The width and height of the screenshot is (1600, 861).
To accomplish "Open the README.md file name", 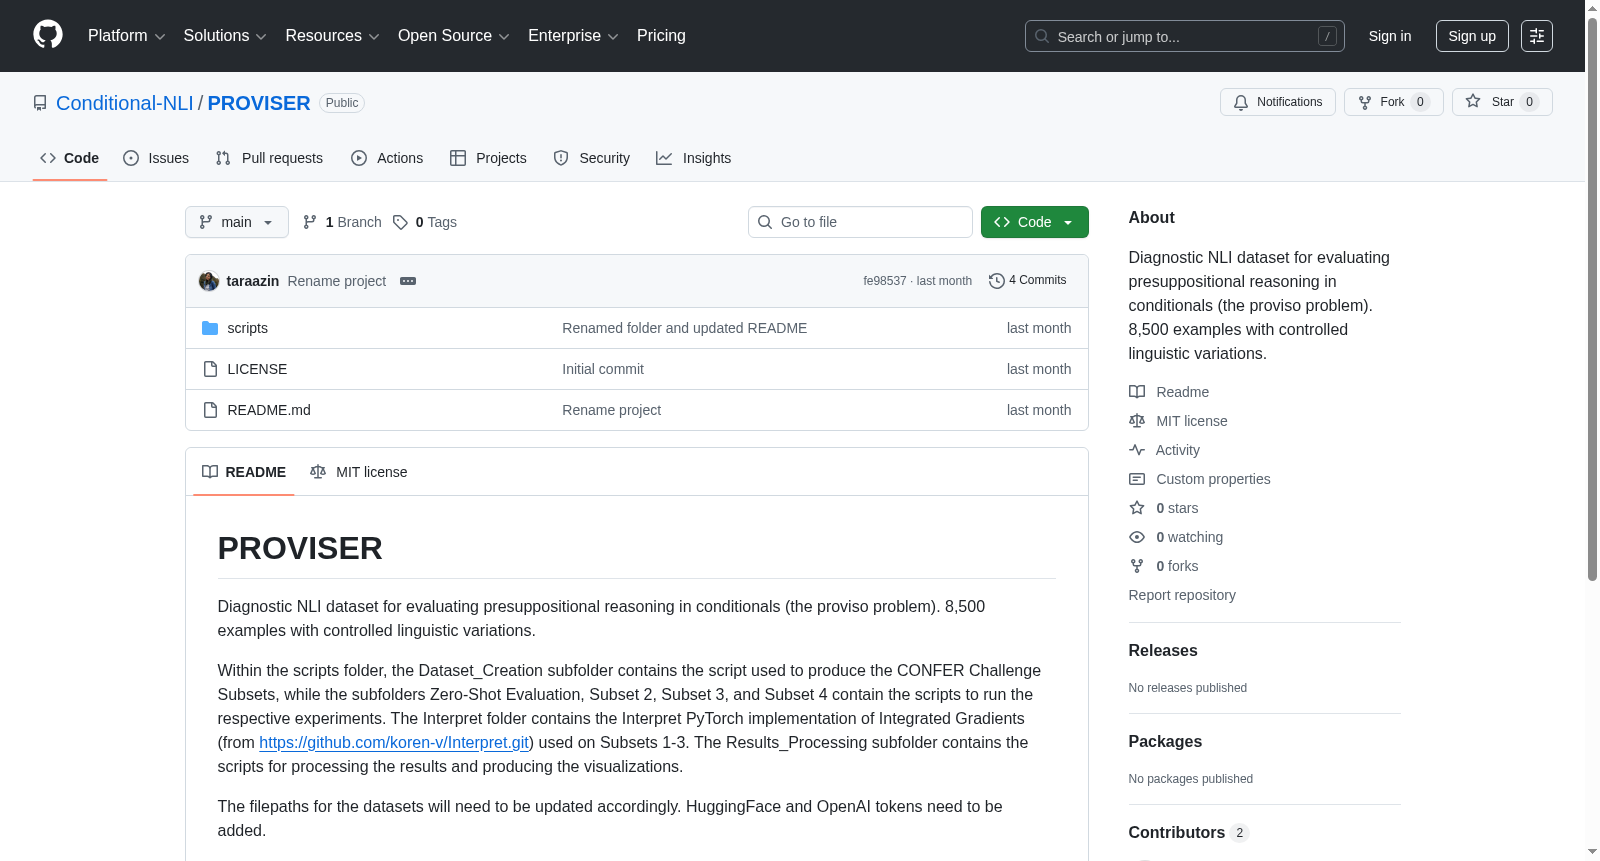I will click(x=269, y=410).
